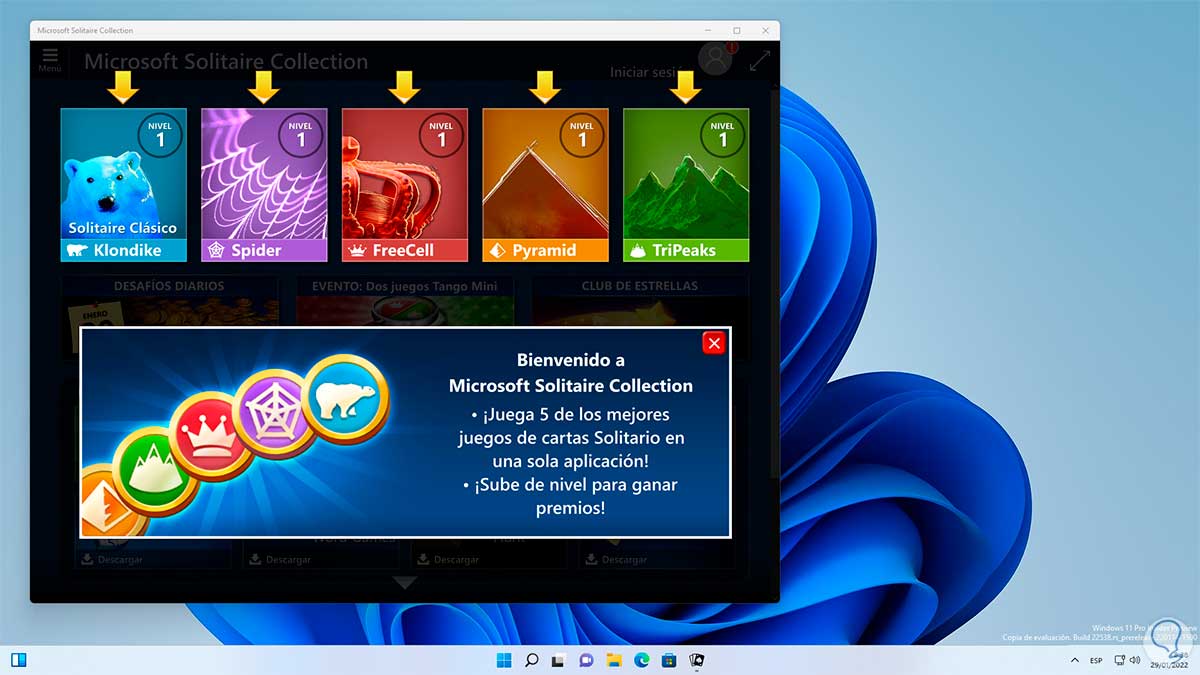Start the FreeCell game tile
This screenshot has height=675, width=1200.
(405, 185)
